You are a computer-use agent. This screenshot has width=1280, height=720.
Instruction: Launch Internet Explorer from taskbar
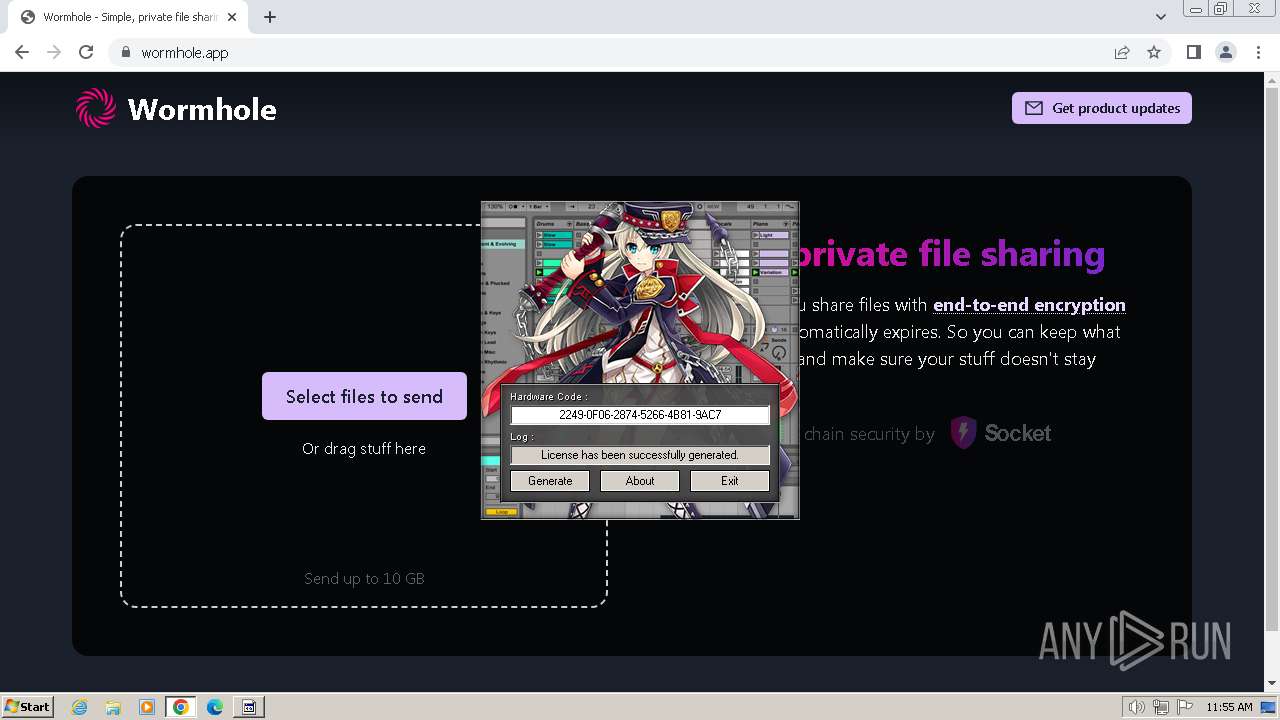tap(80, 707)
